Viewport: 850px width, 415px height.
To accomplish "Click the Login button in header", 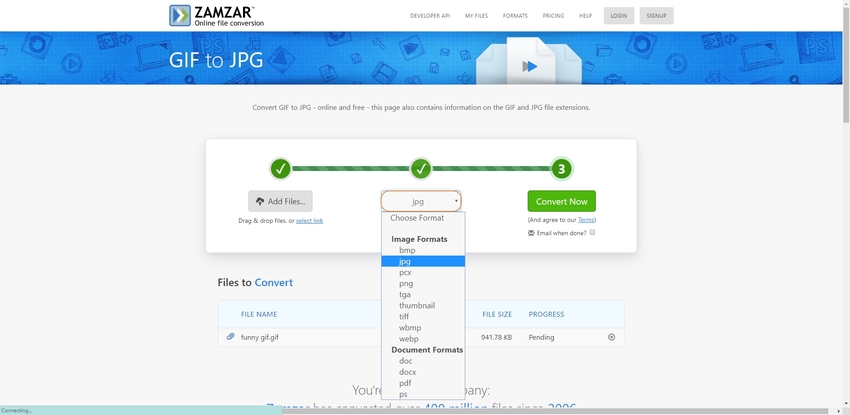I will [619, 16].
